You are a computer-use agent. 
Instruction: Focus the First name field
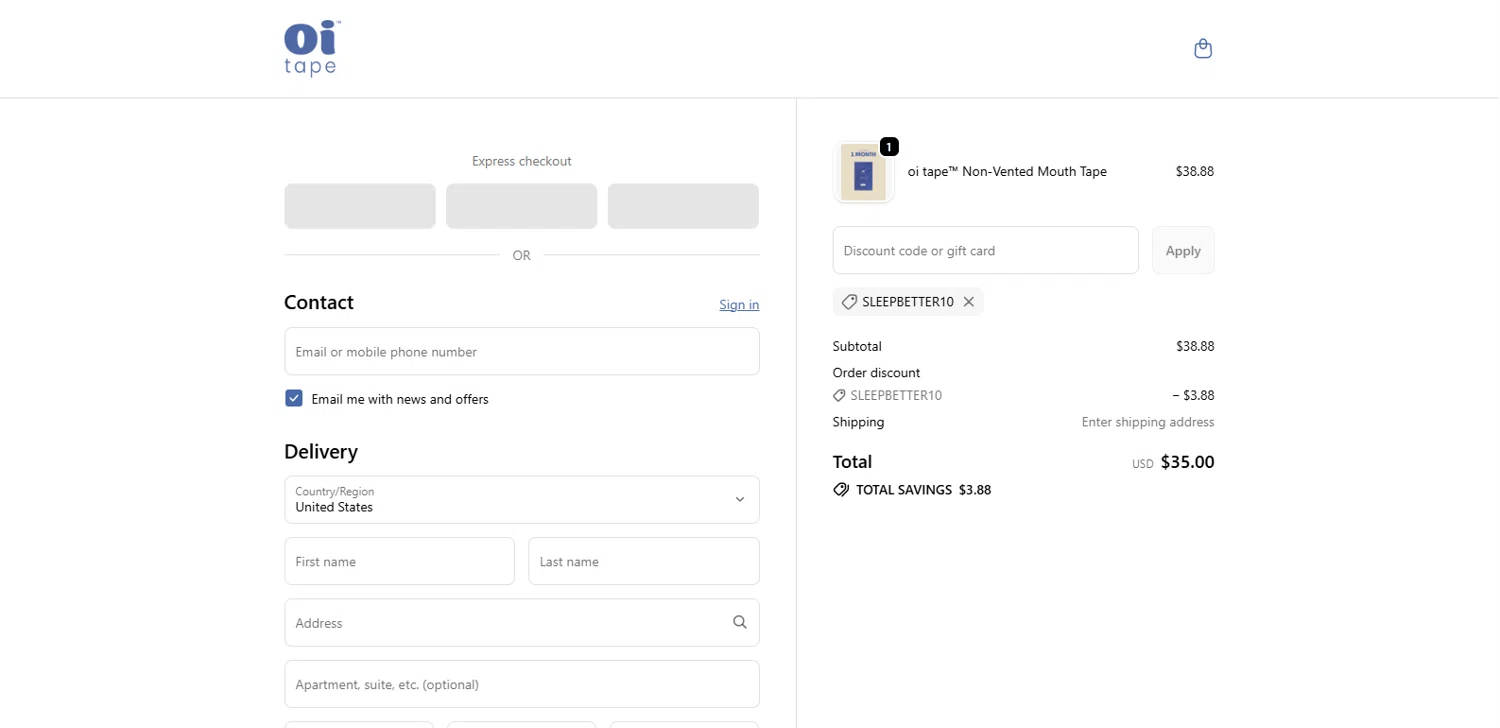400,561
